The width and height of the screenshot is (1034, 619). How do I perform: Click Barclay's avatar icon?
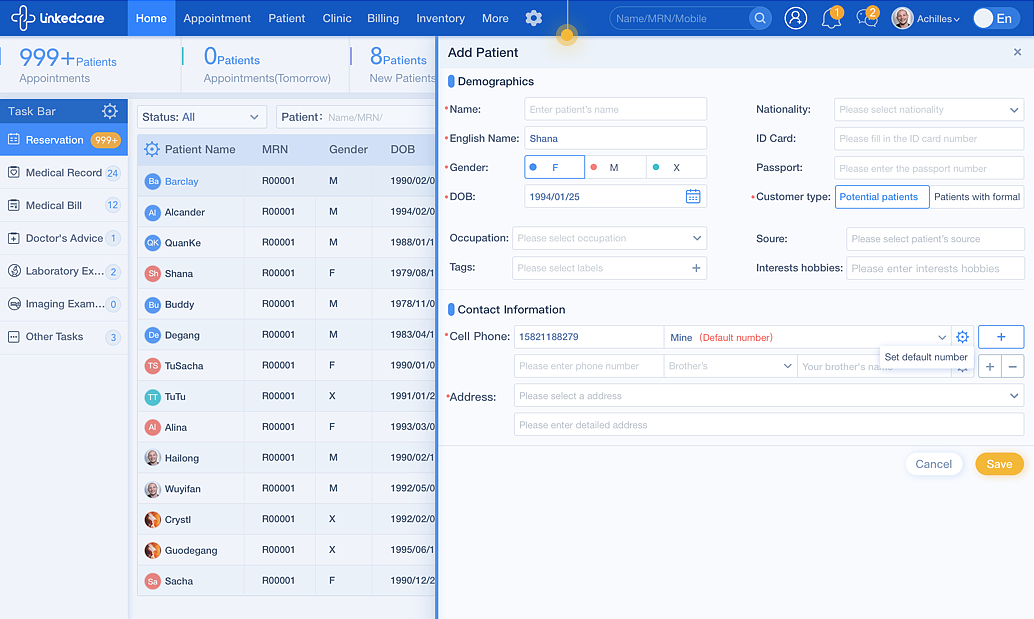point(152,181)
